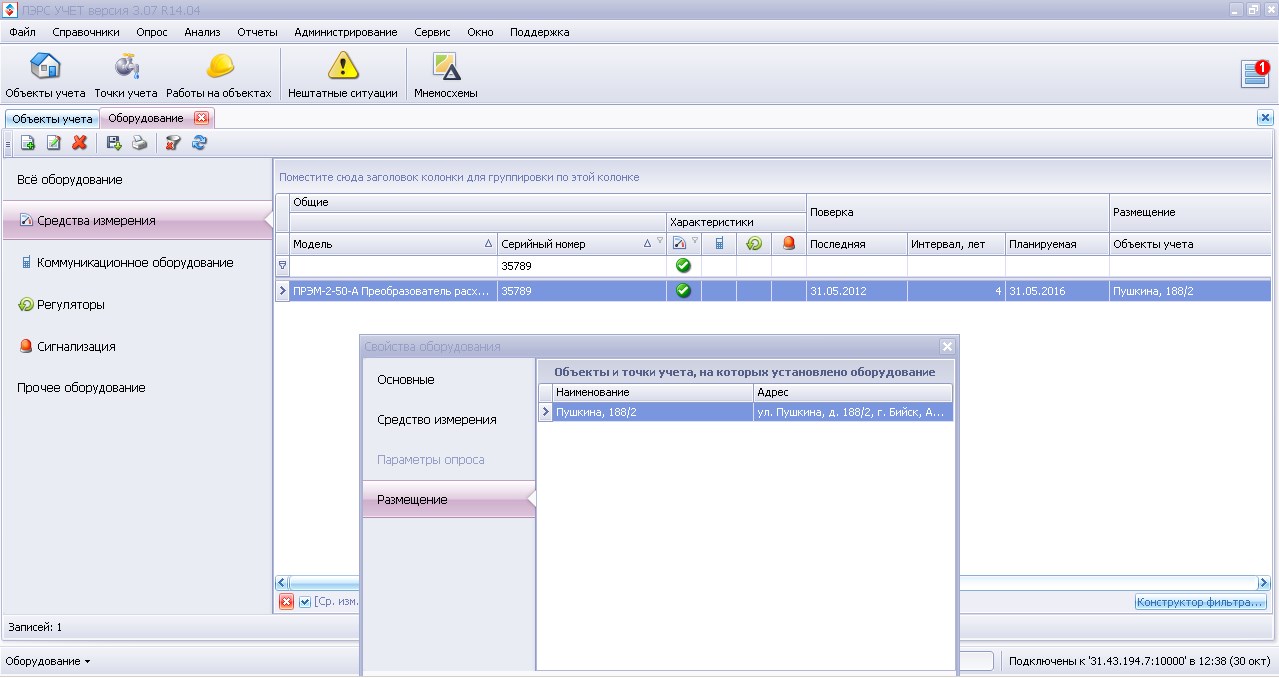Click green check in ПРЭМ-2-50-А row
Screen dimensions: 1279x678
point(684,291)
